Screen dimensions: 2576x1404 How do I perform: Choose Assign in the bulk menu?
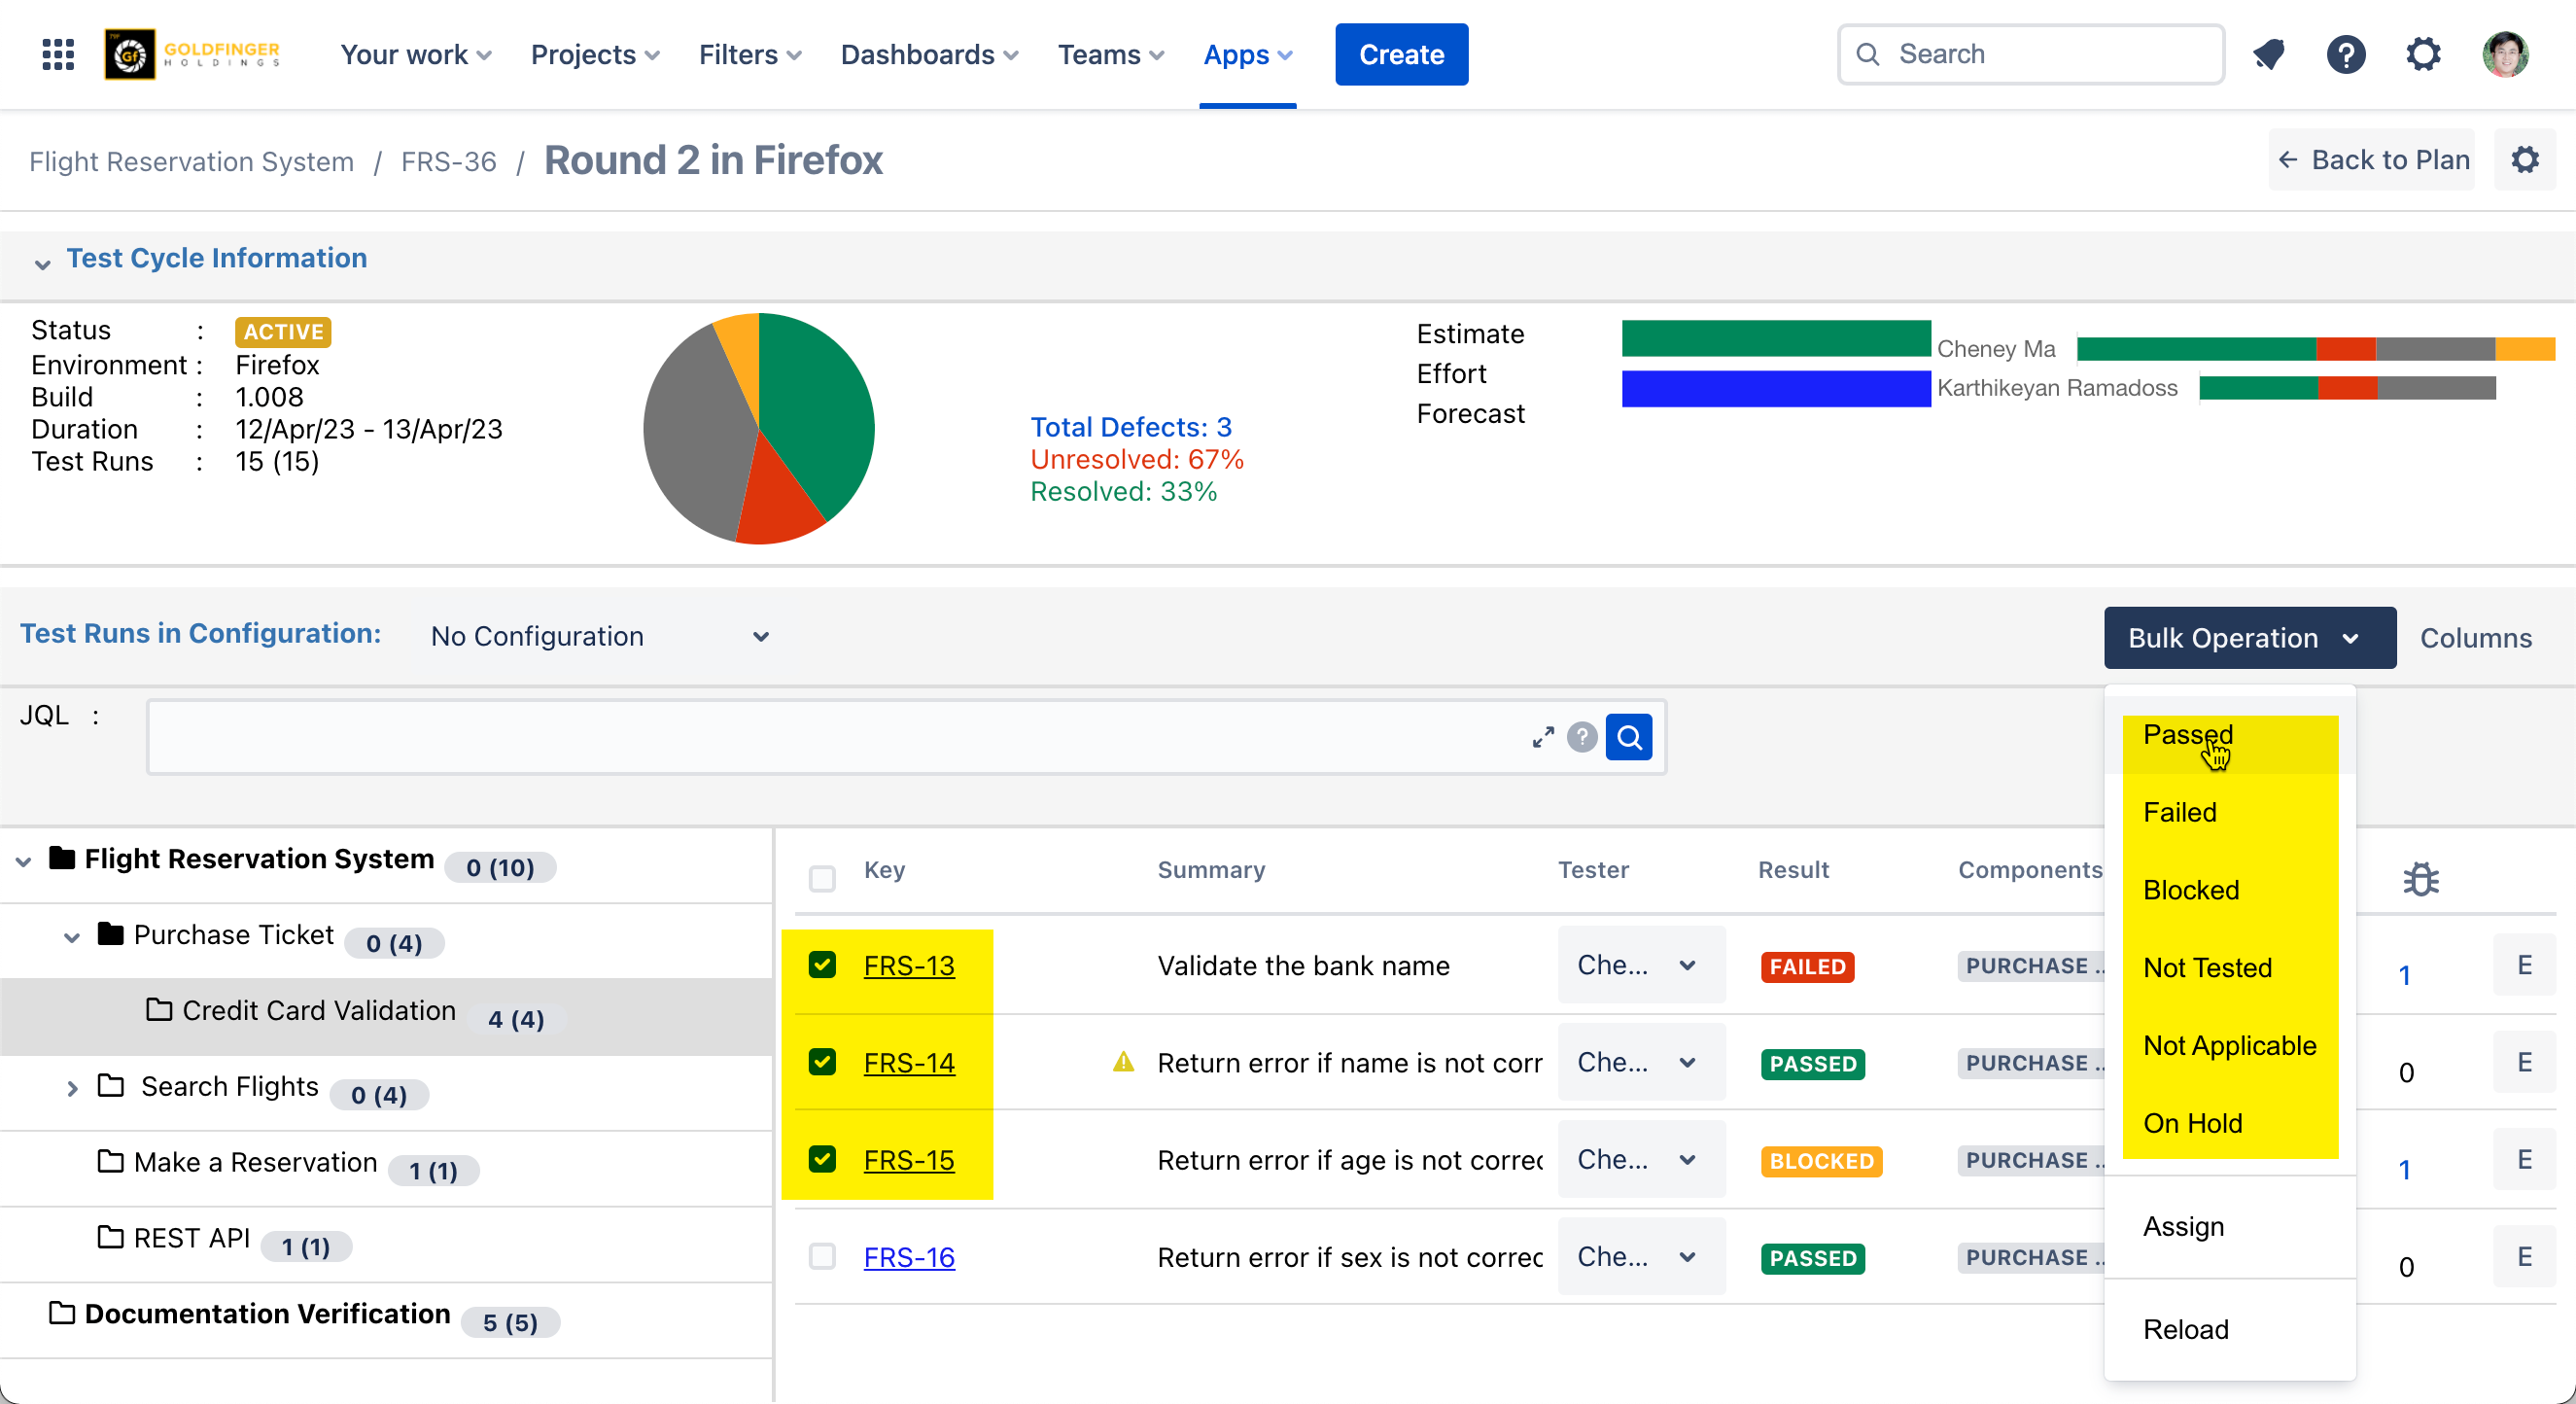(2183, 1227)
